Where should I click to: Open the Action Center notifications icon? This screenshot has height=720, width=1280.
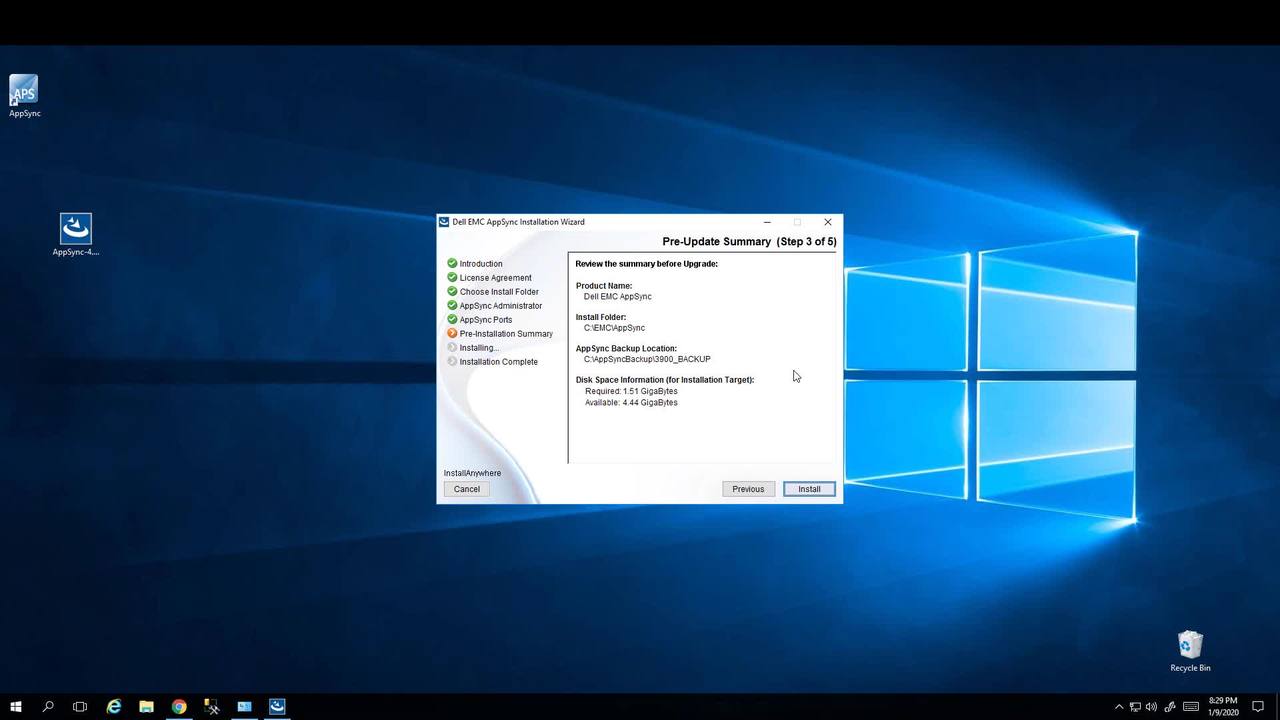1259,707
